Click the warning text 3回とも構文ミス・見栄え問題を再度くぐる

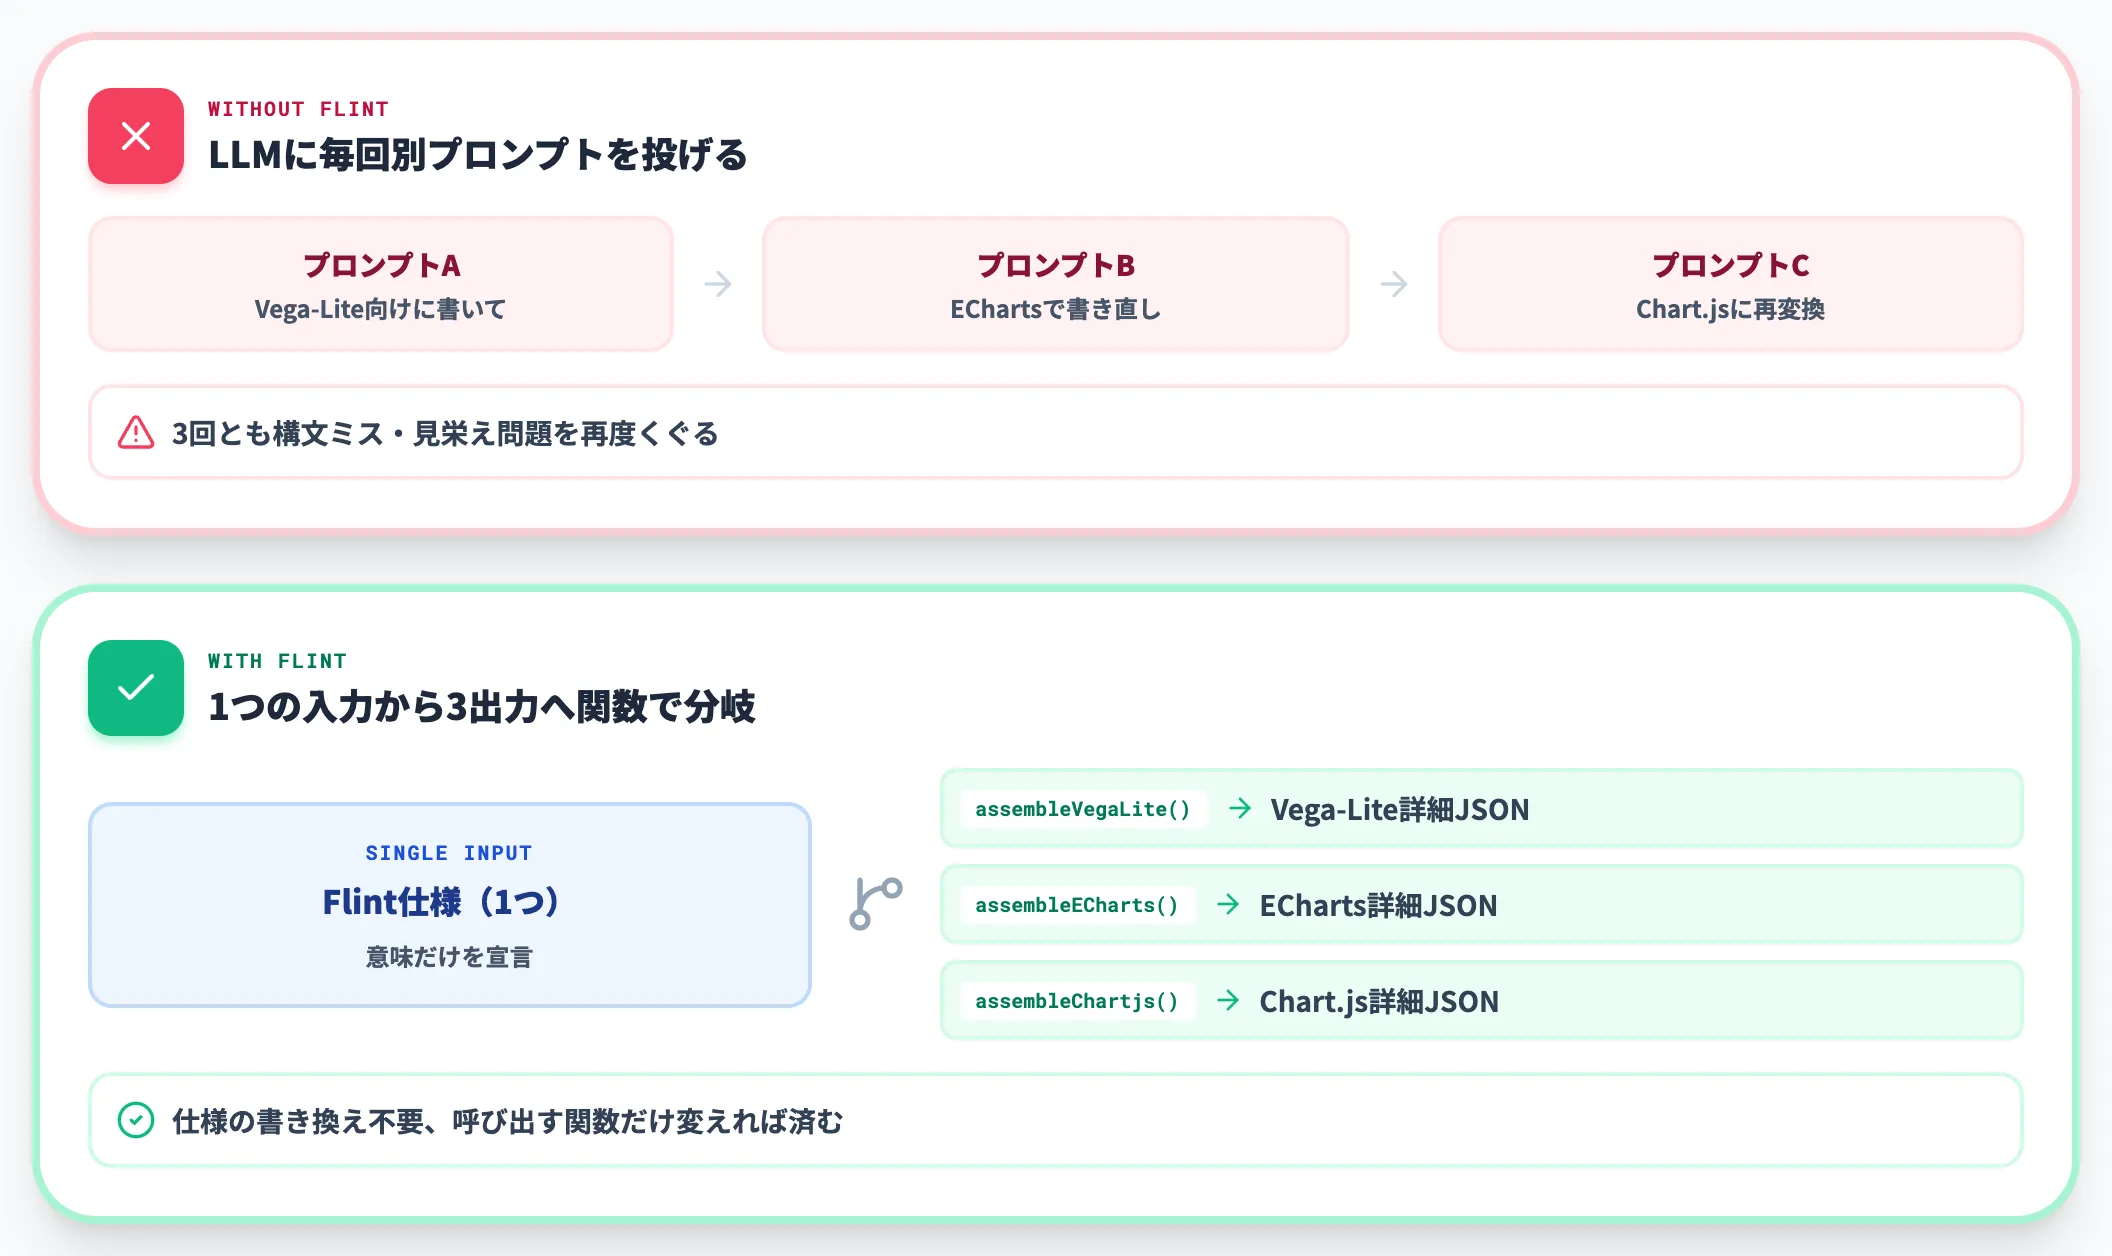pyautogui.click(x=445, y=434)
